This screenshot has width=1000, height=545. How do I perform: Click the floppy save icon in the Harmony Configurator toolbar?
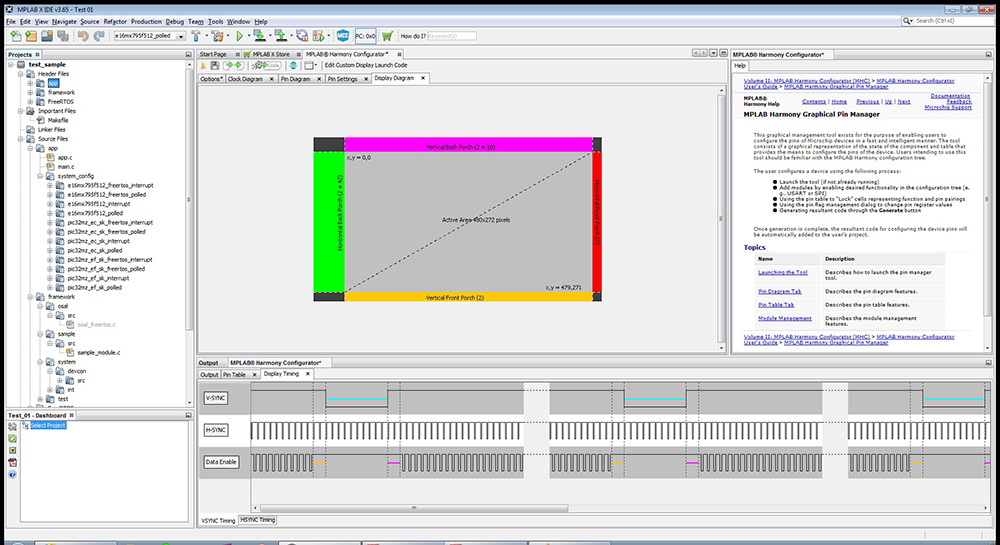pyautogui.click(x=215, y=65)
